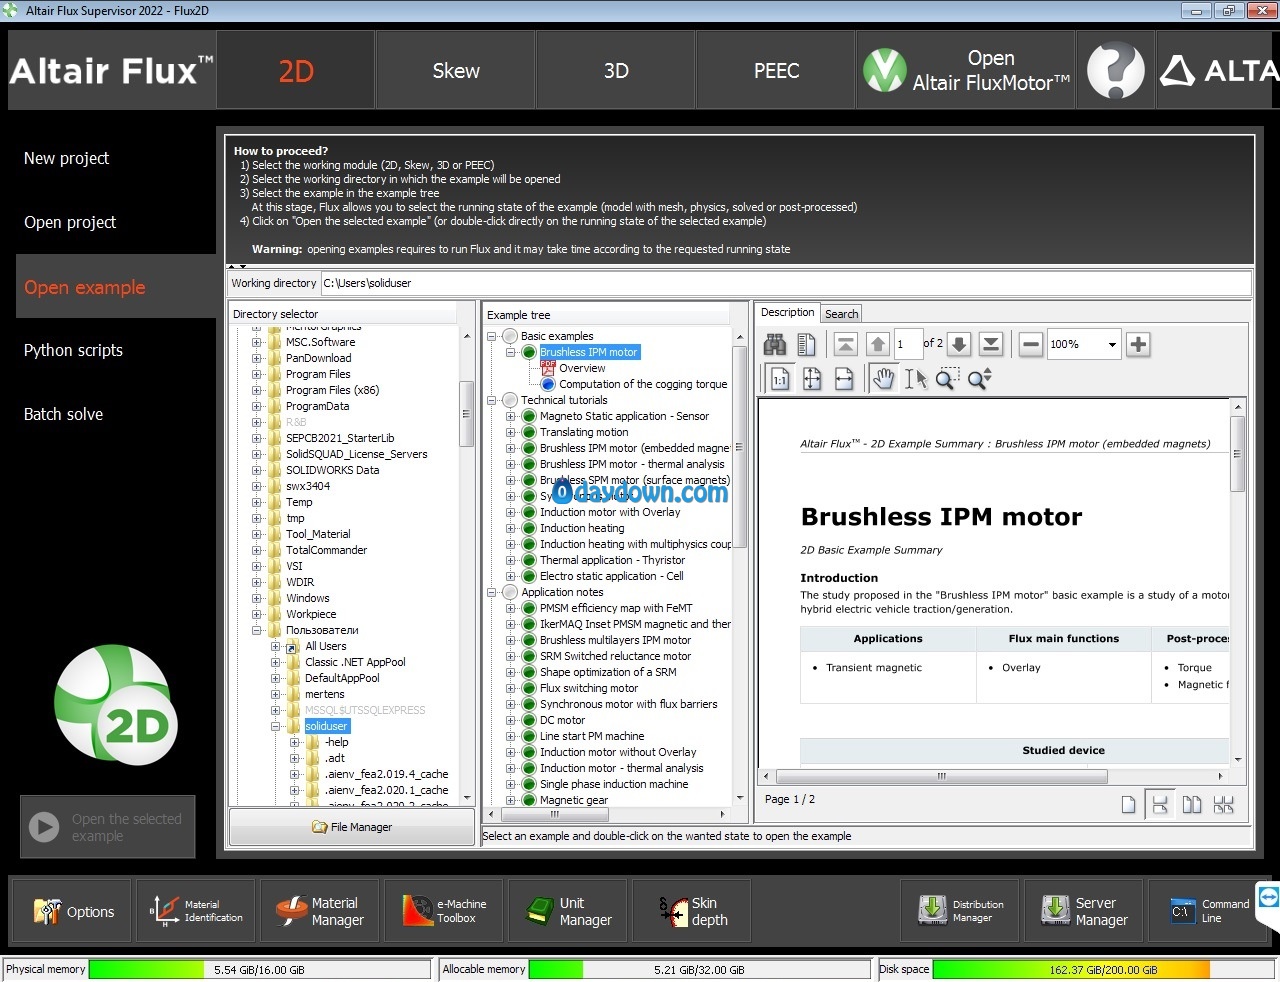Click the TeamViewer side panel icon
The image size is (1280, 982).
1269,897
